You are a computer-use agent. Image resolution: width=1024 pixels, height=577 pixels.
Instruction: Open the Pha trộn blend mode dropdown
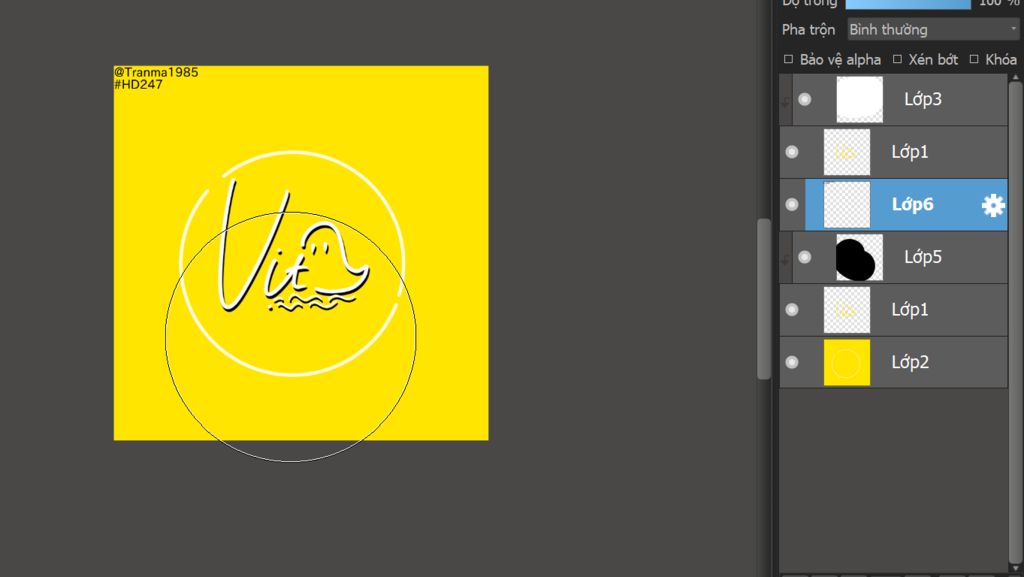[934, 29]
